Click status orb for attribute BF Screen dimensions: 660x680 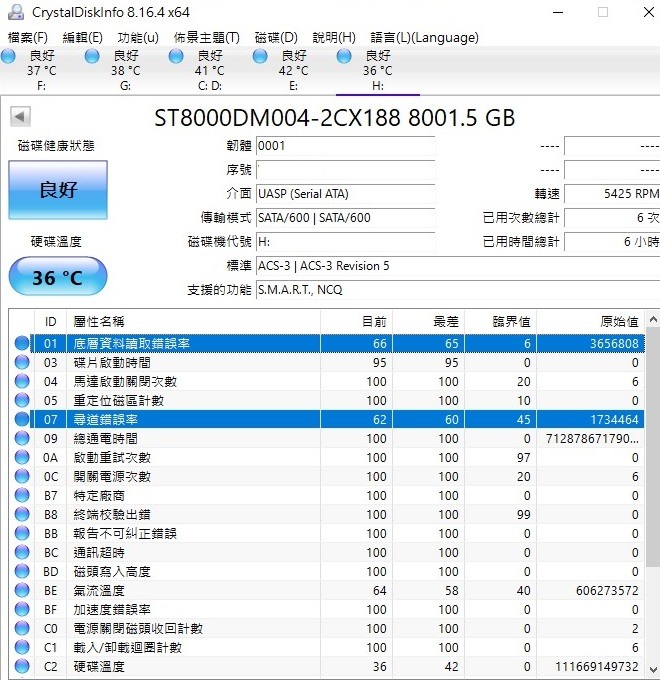coord(22,609)
